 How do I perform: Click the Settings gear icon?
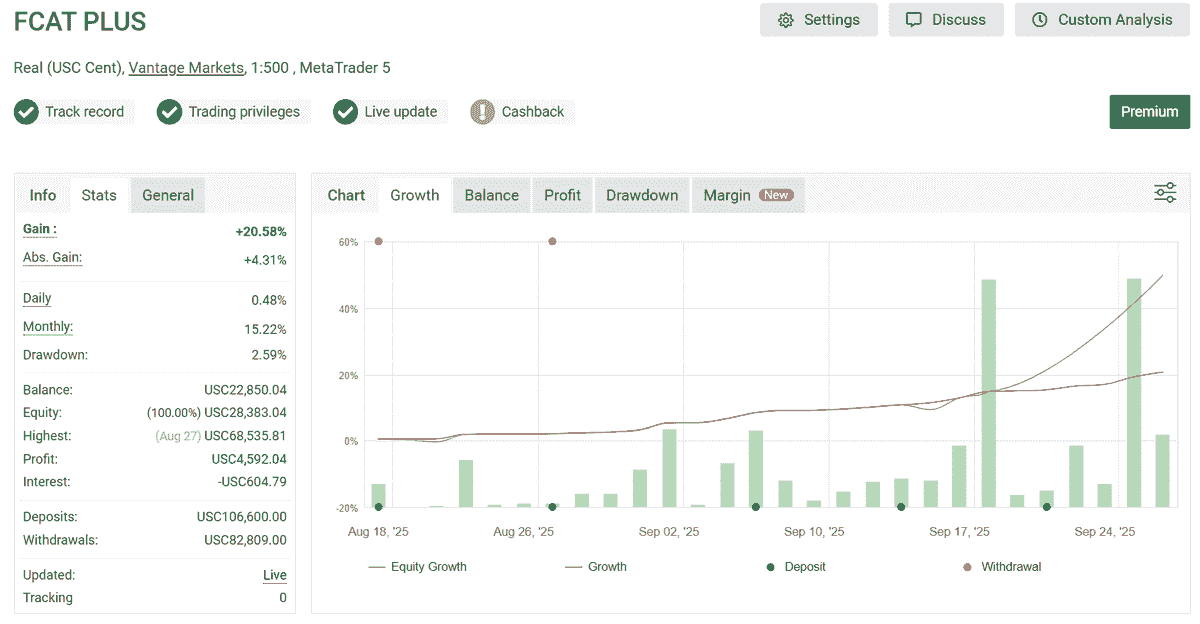786,20
